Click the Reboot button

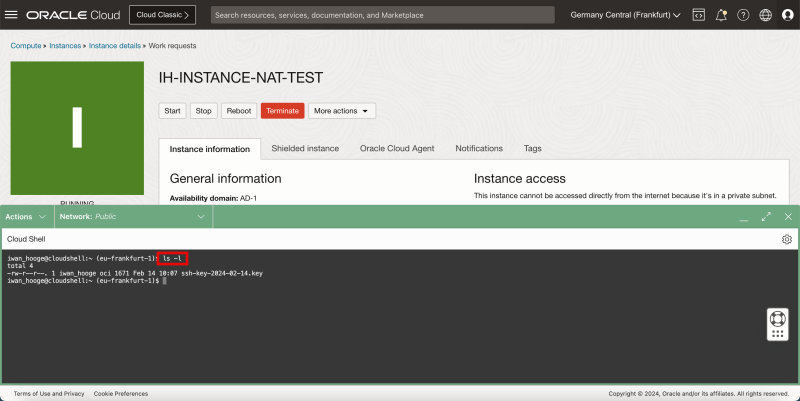[239, 111]
